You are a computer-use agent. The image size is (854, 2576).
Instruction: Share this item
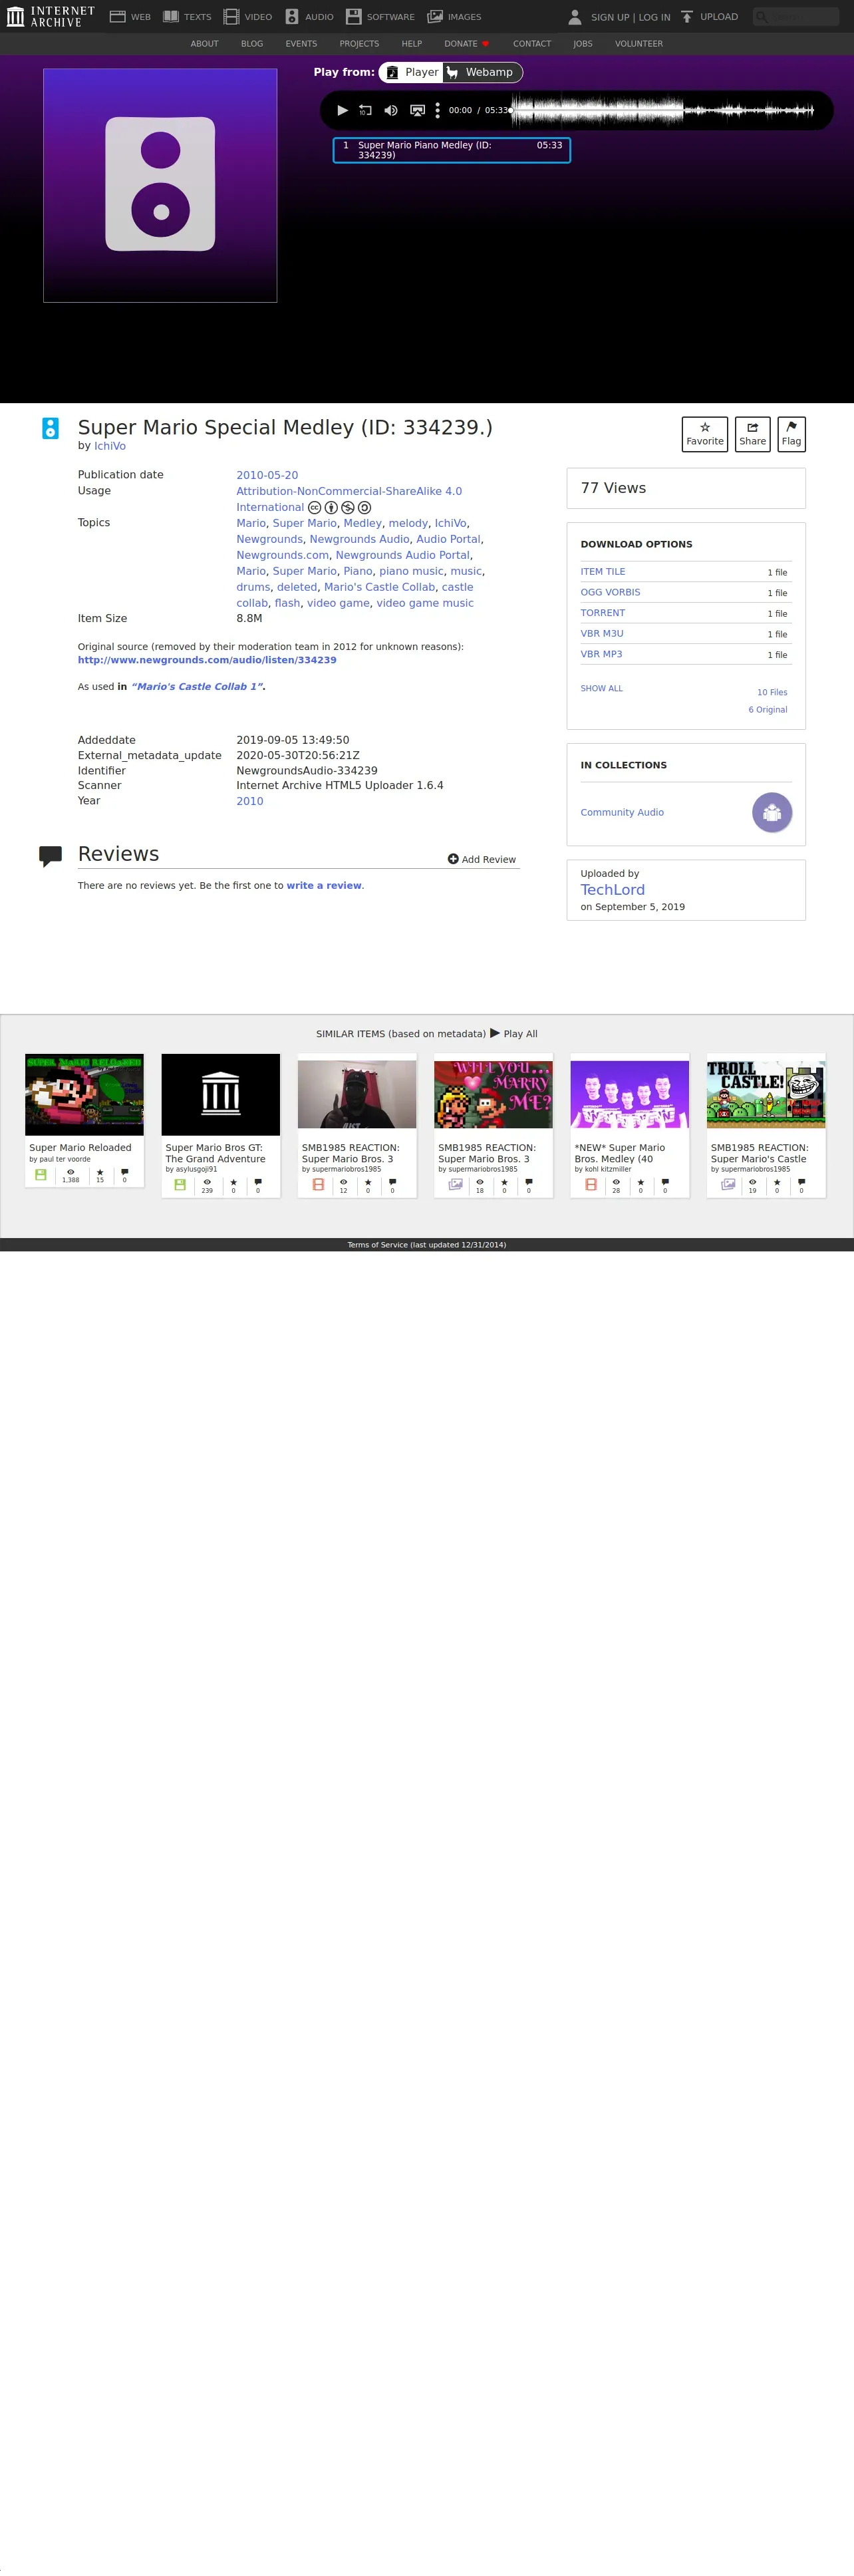752,434
